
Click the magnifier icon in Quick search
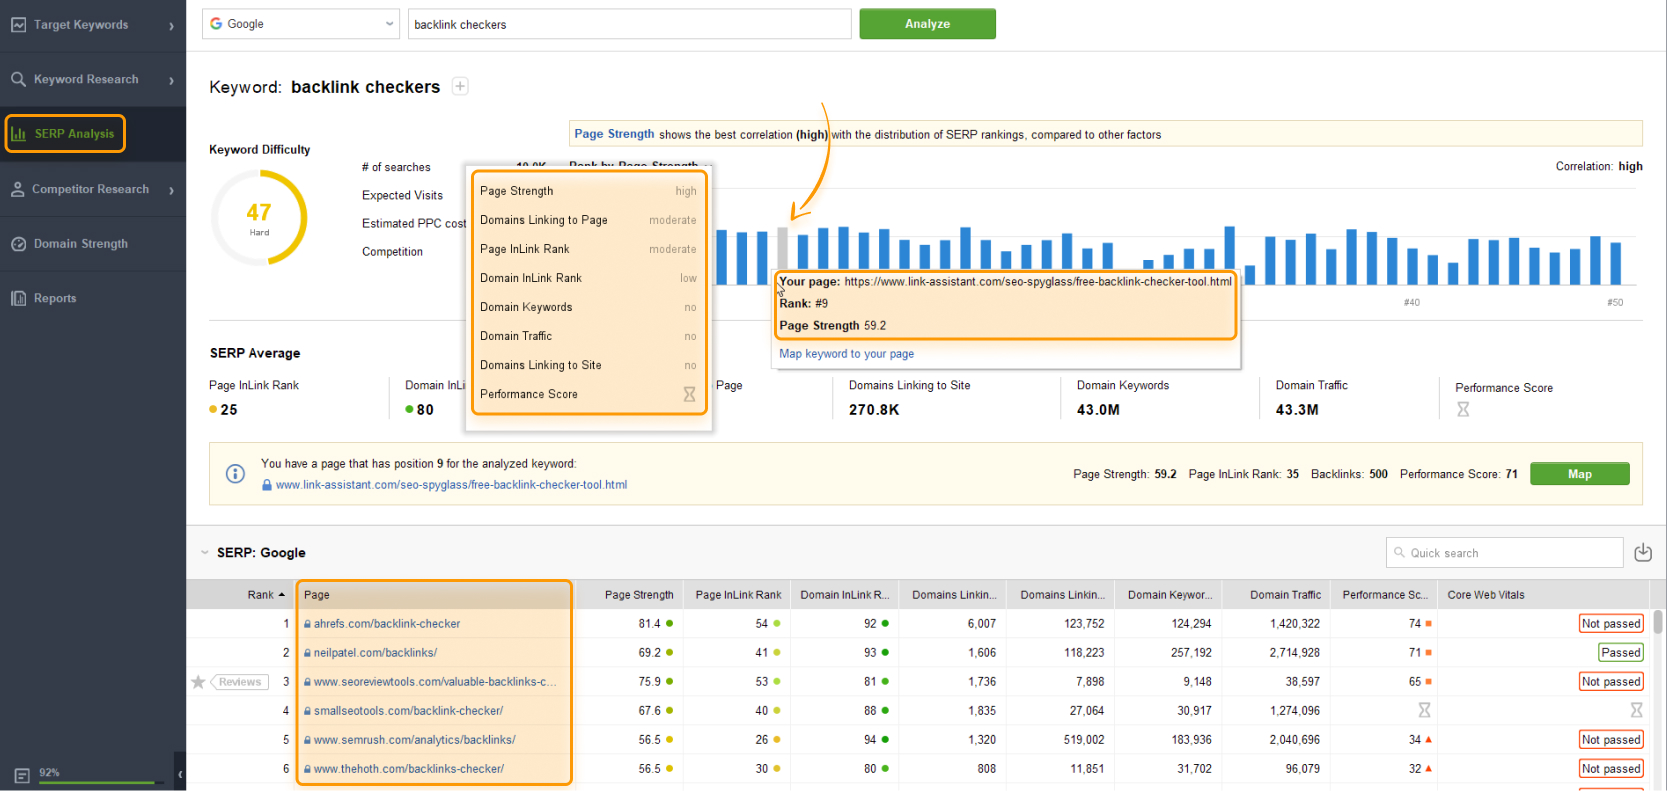tap(1399, 552)
